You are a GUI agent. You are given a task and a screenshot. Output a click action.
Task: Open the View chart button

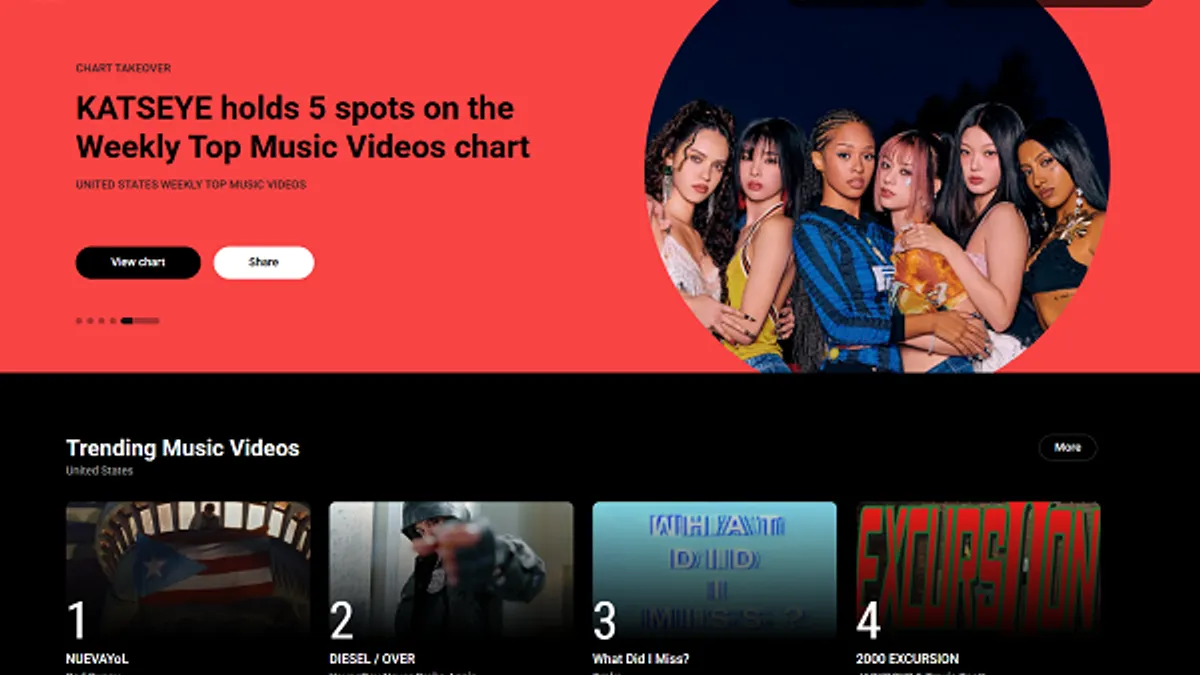point(138,262)
